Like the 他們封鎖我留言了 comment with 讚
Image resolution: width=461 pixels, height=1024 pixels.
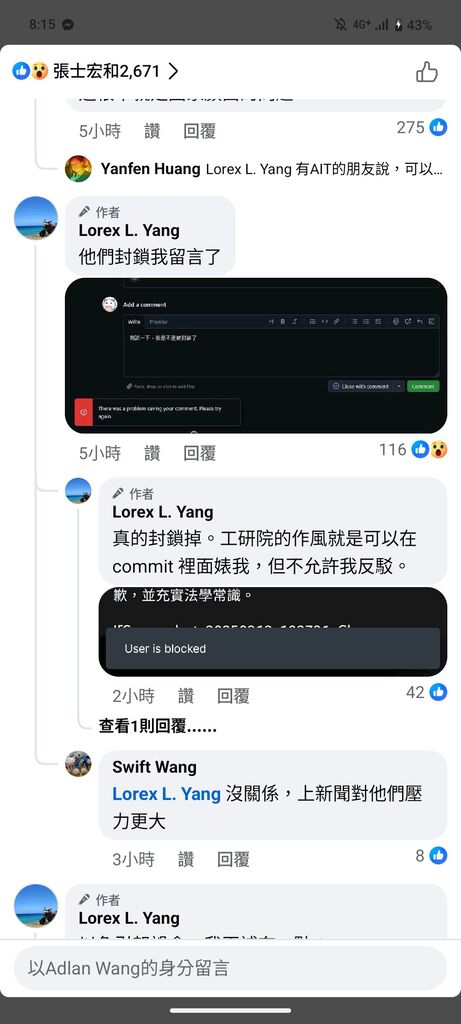(152, 453)
